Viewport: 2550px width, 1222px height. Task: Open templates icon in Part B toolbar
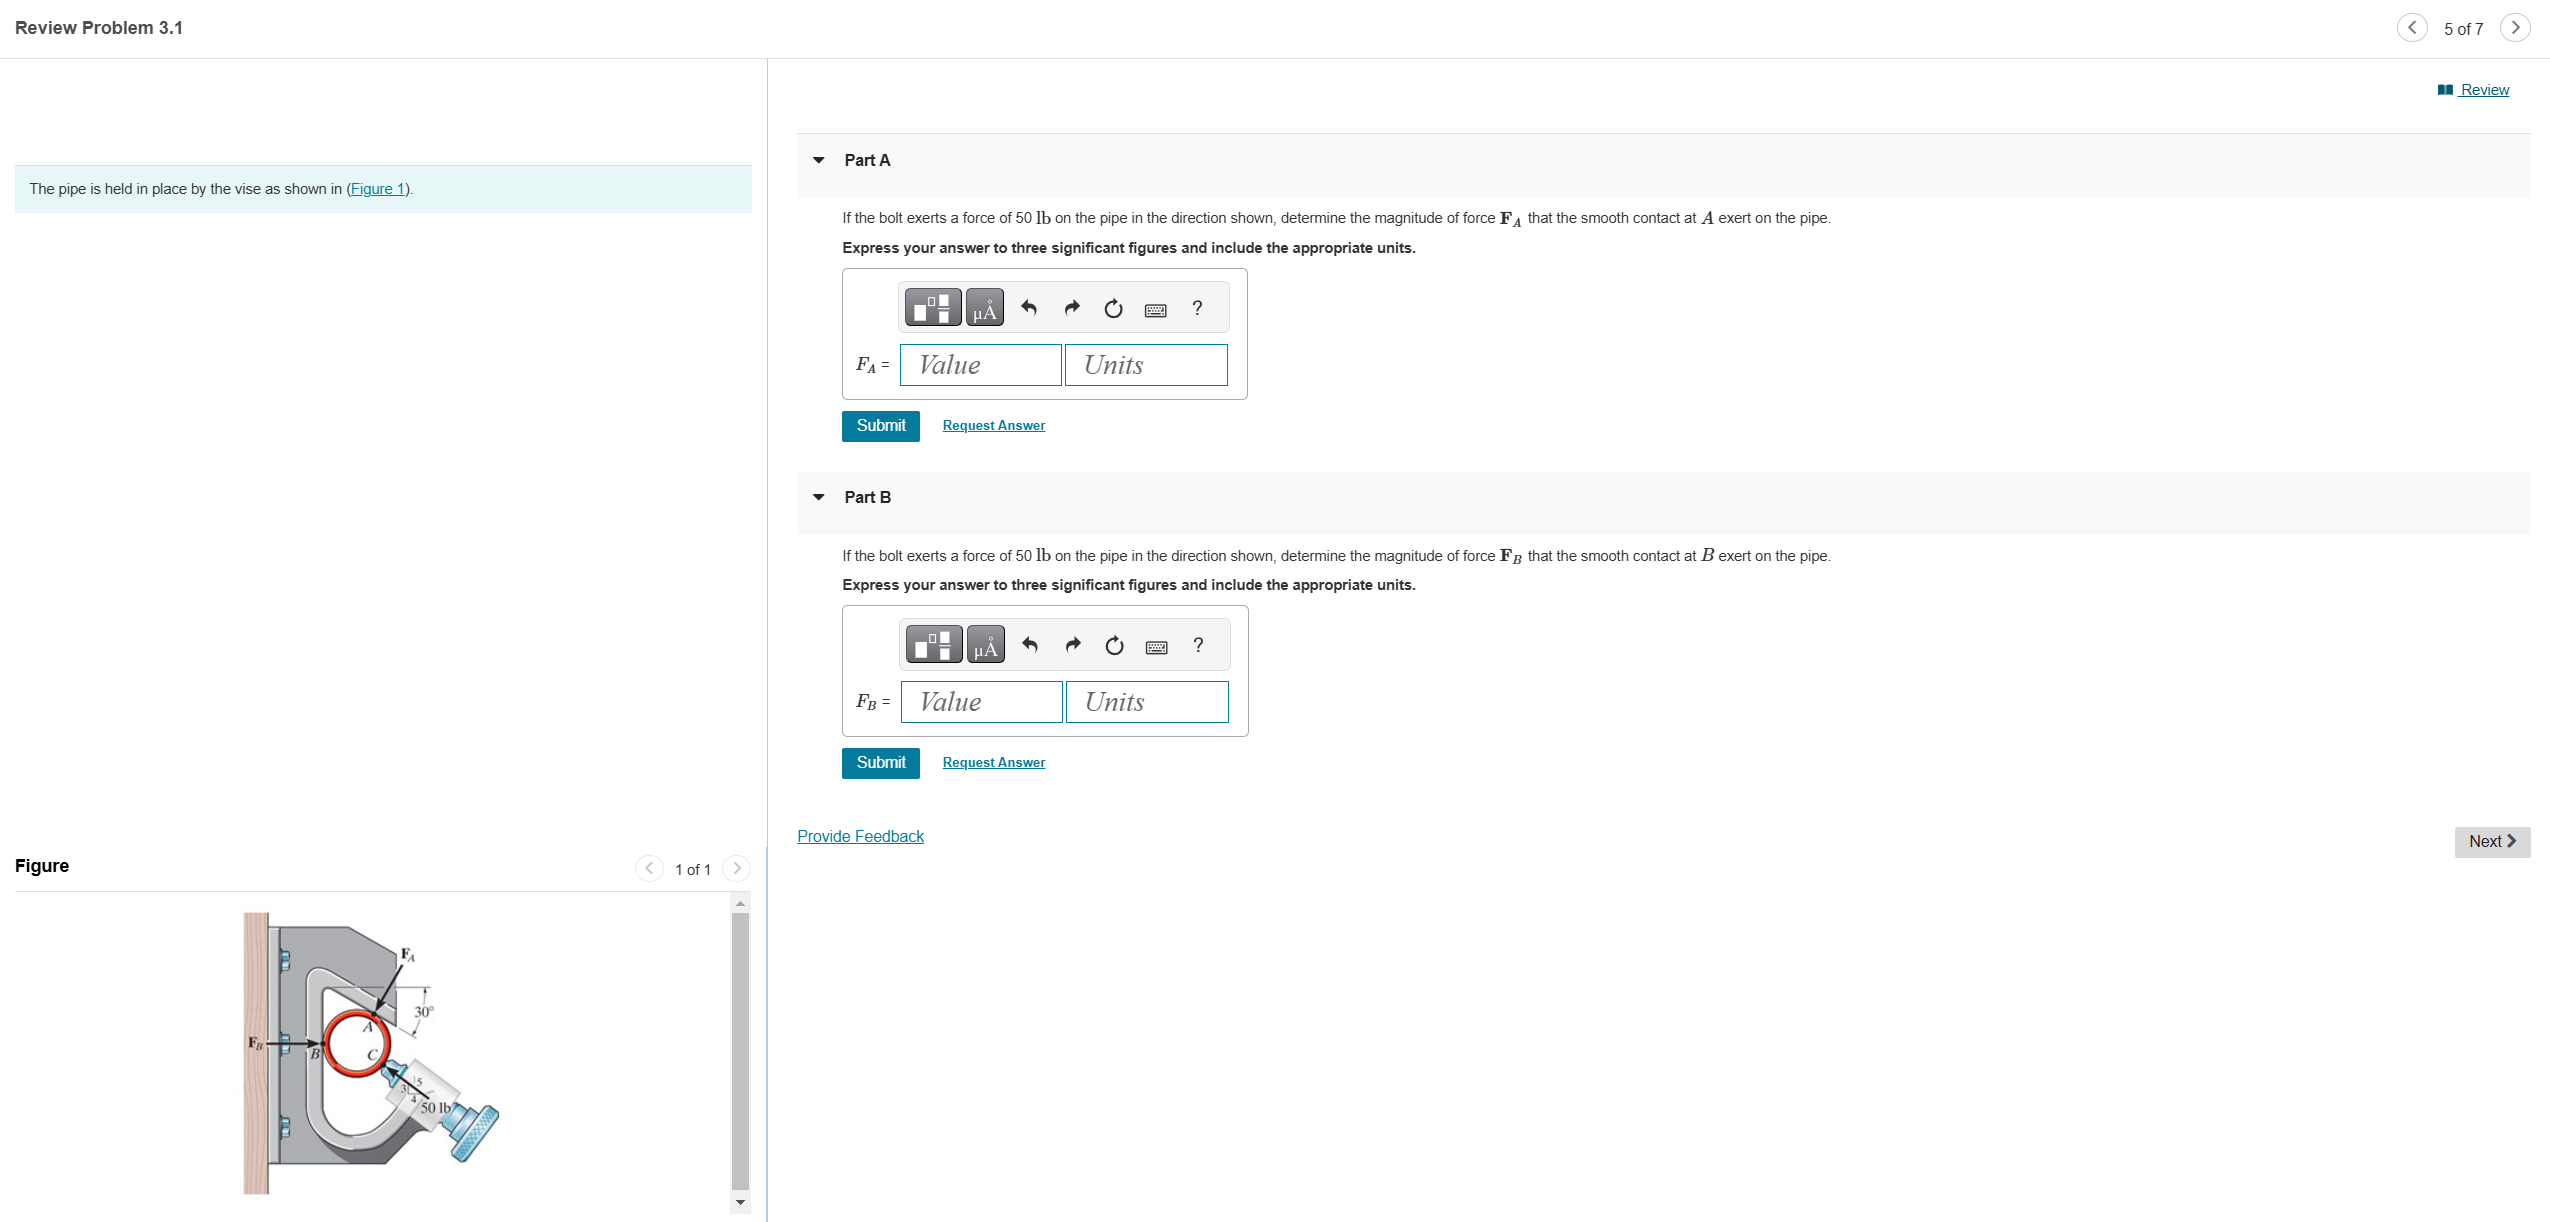(933, 645)
